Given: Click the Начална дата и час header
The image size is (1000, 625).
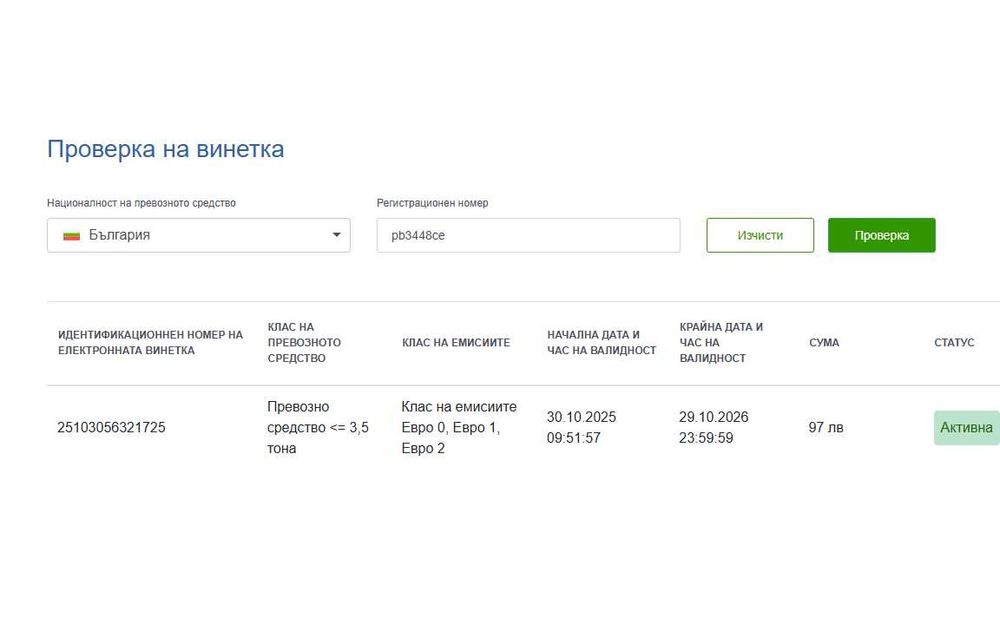Looking at the screenshot, I should pyautogui.click(x=601, y=342).
